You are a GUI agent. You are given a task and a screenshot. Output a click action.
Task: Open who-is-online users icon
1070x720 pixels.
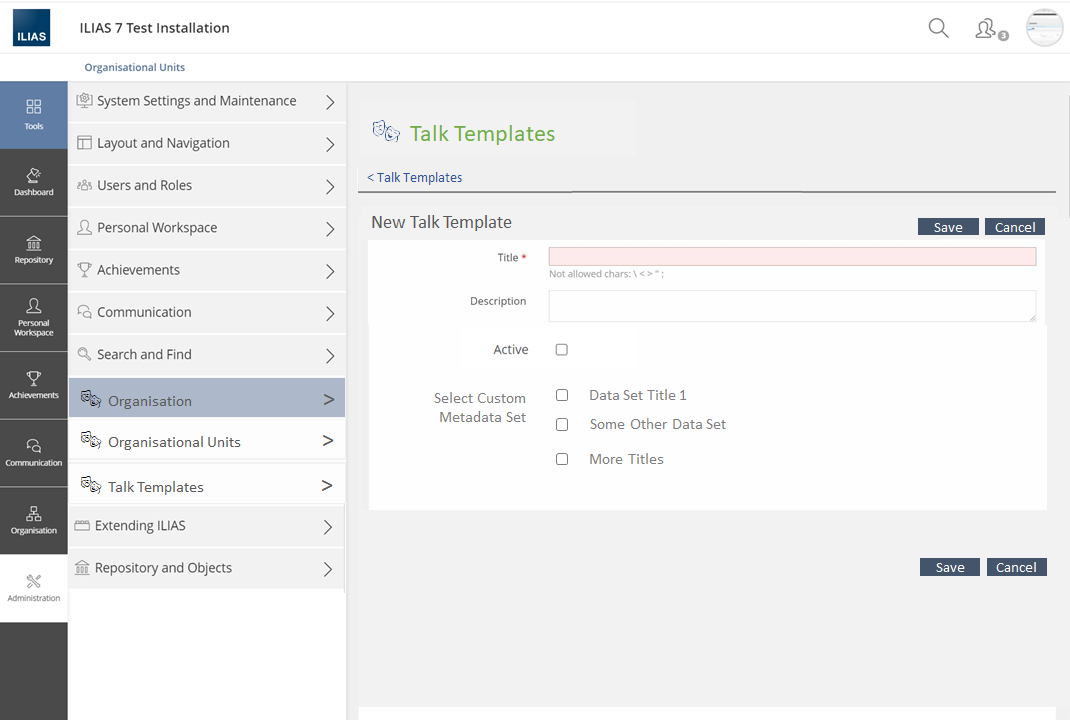click(x=988, y=29)
